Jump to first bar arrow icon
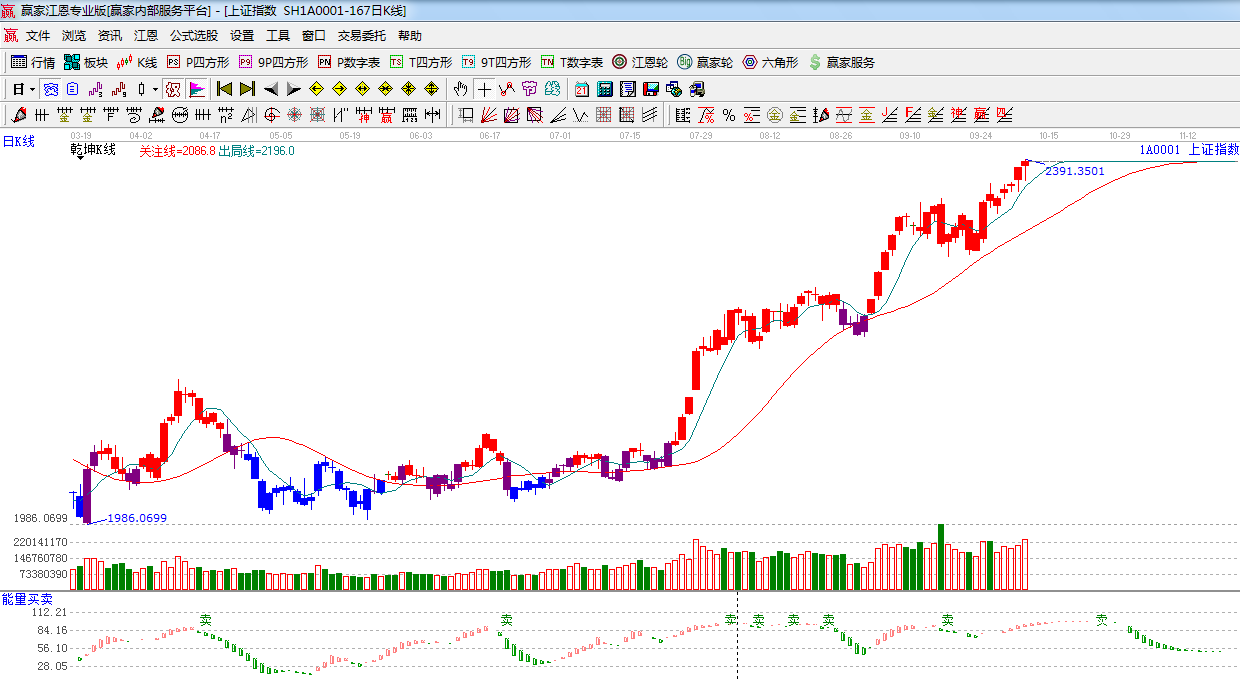The height and width of the screenshot is (682, 1240). tap(224, 89)
